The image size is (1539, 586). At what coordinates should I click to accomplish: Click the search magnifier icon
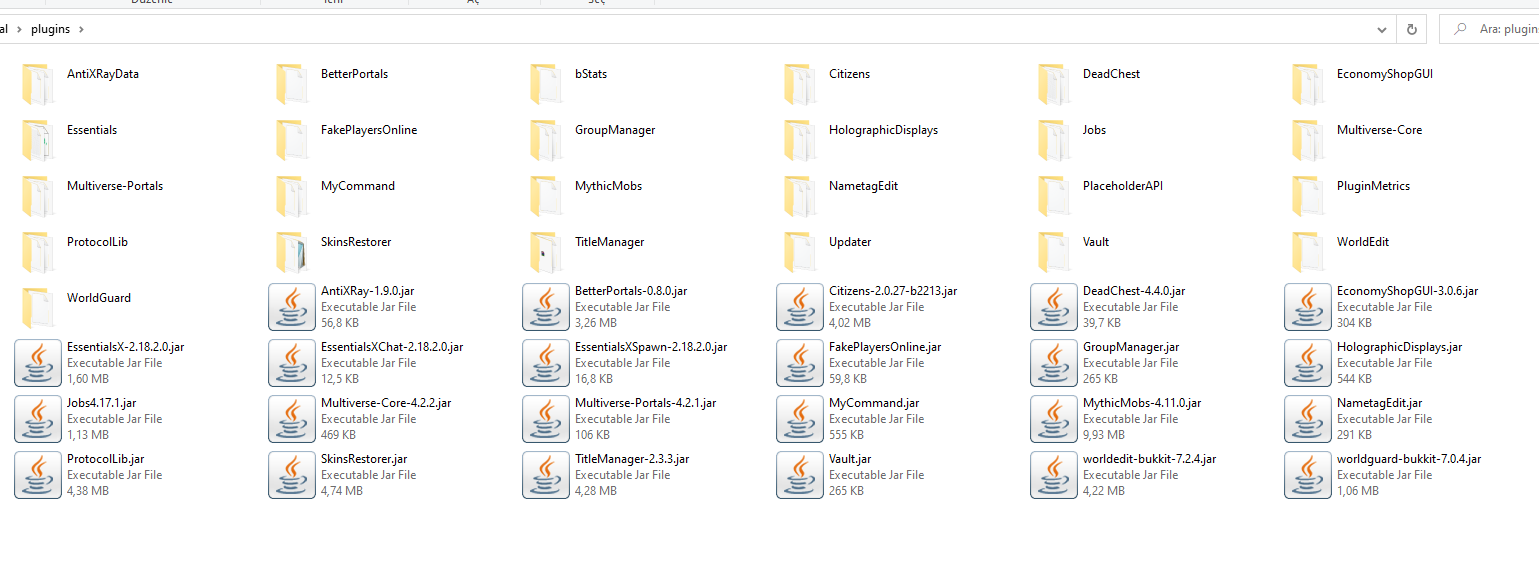[x=1460, y=29]
